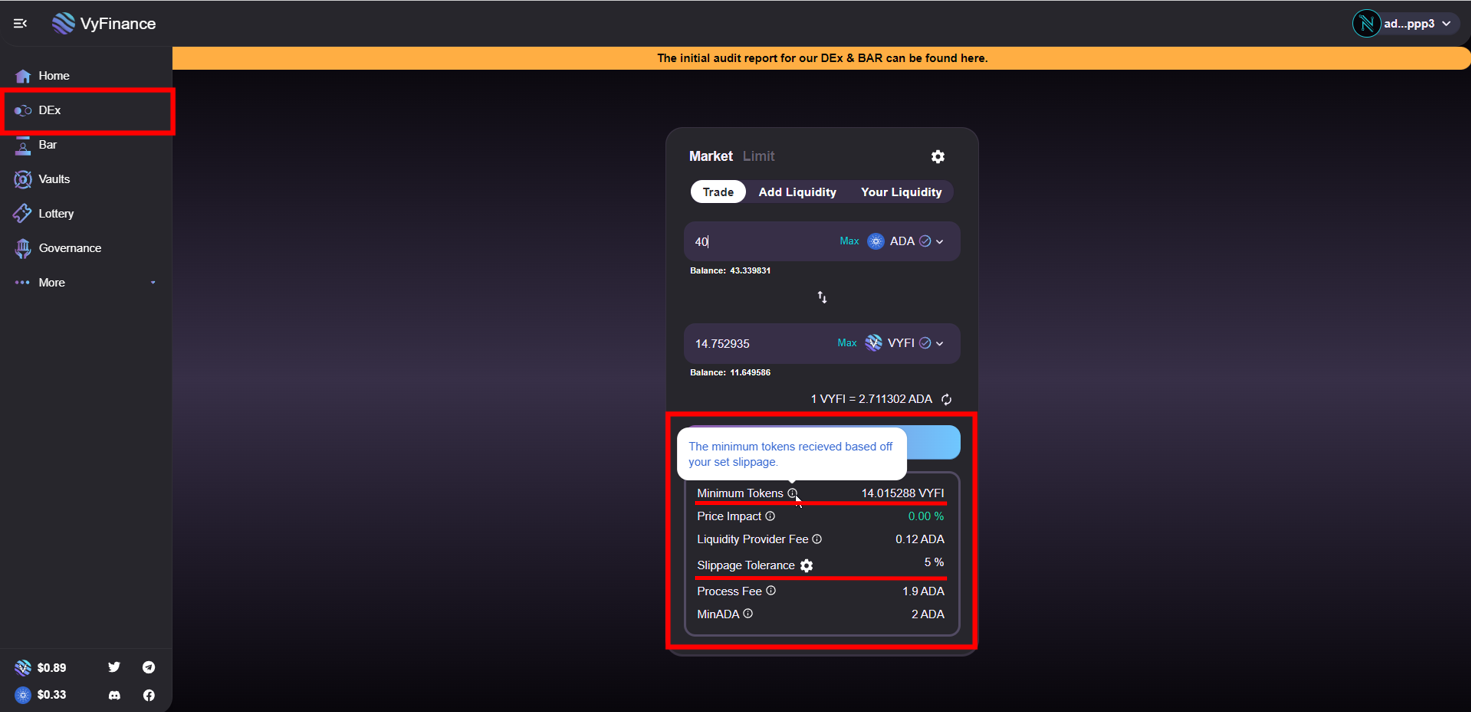Open the Facebook link icon
Screen dimensions: 1471x712
[149, 695]
